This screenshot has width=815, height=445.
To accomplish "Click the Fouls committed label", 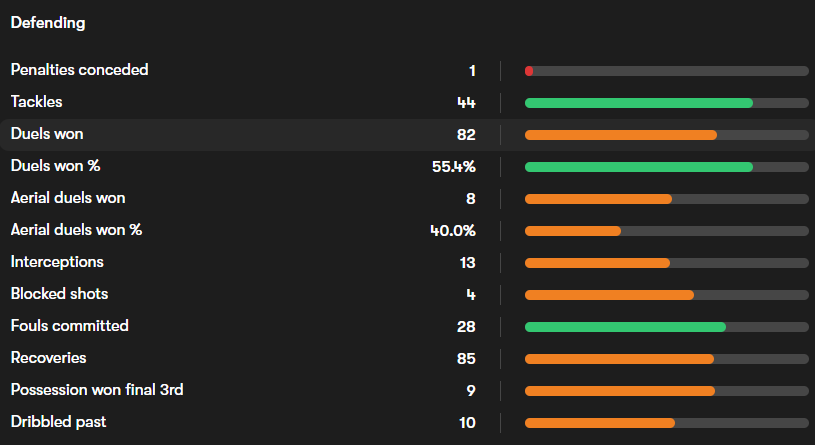I will [69, 326].
